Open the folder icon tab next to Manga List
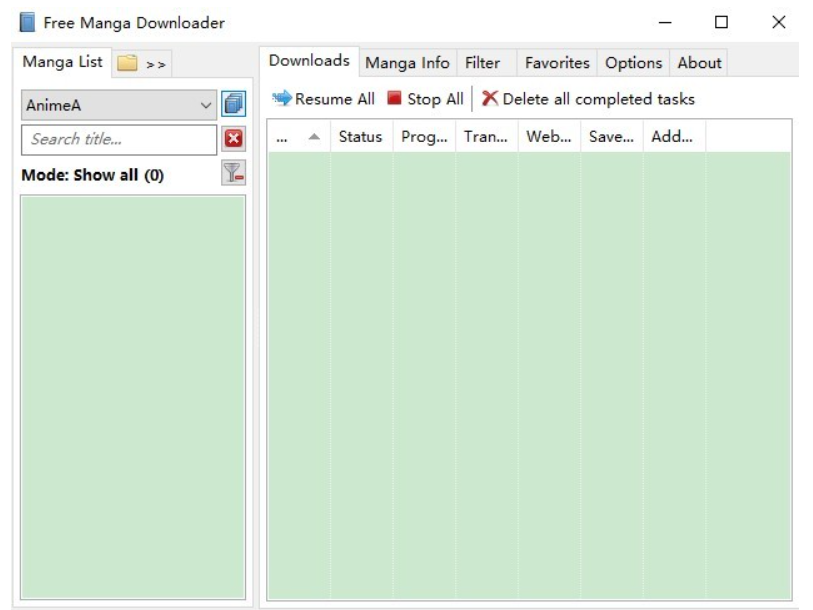Image resolution: width=813 pixels, height=610 pixels. coord(141,63)
